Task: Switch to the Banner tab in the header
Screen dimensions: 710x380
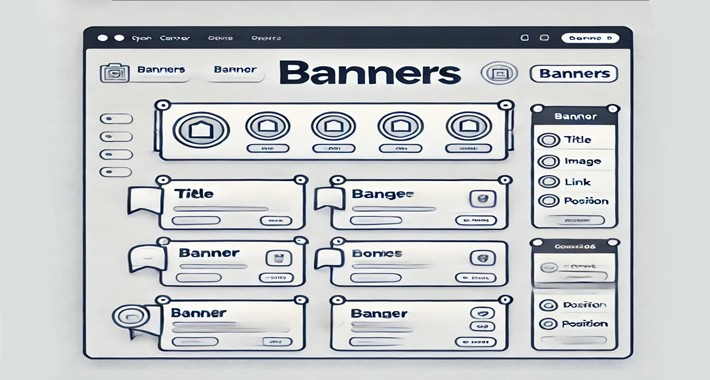Action: (235, 70)
